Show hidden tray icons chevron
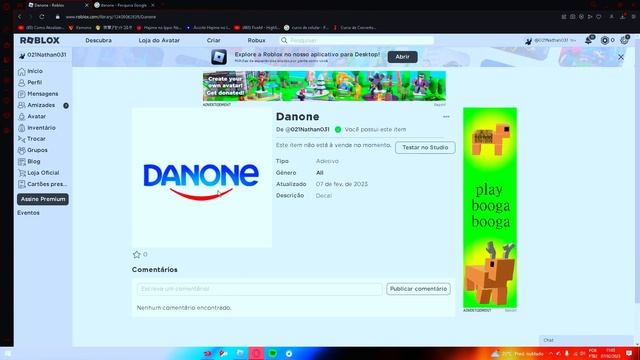Screen dimensions: 640x360 coord(550,353)
